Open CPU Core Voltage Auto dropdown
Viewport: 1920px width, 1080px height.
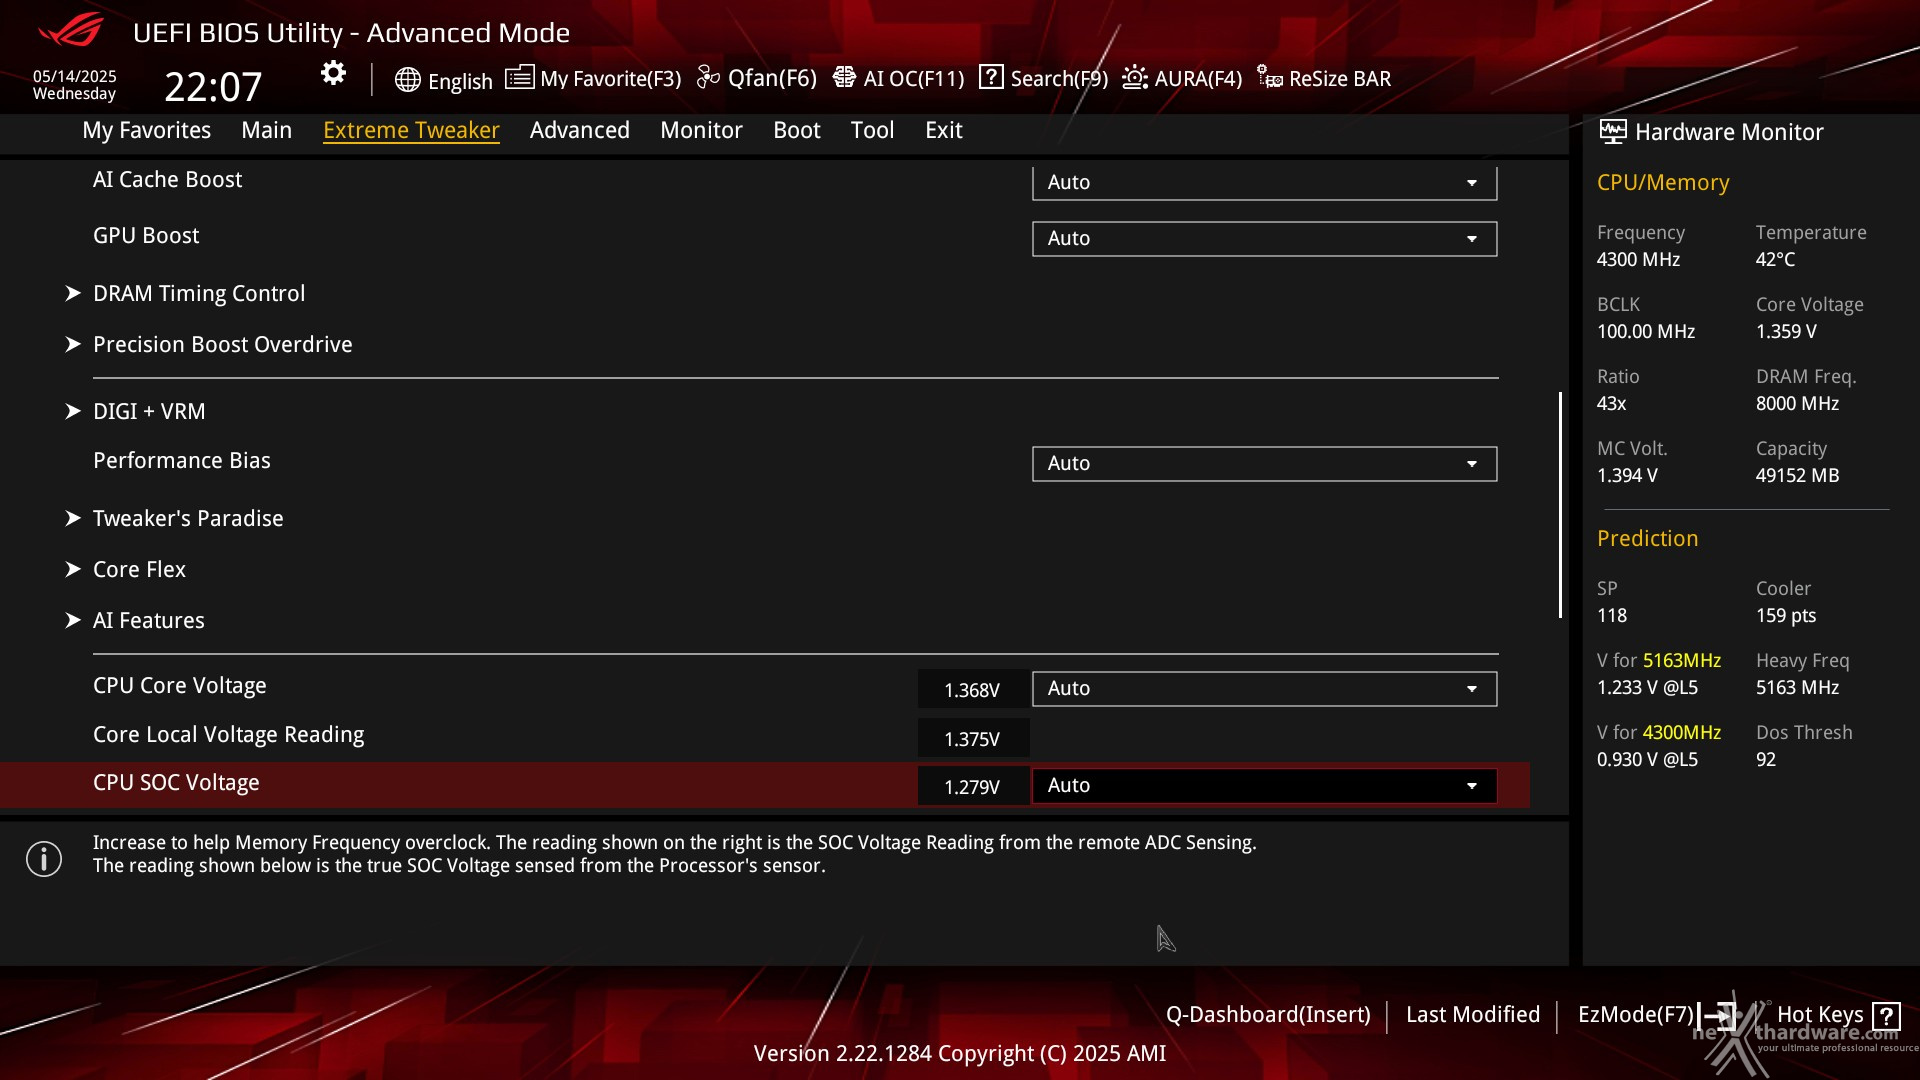tap(1264, 688)
